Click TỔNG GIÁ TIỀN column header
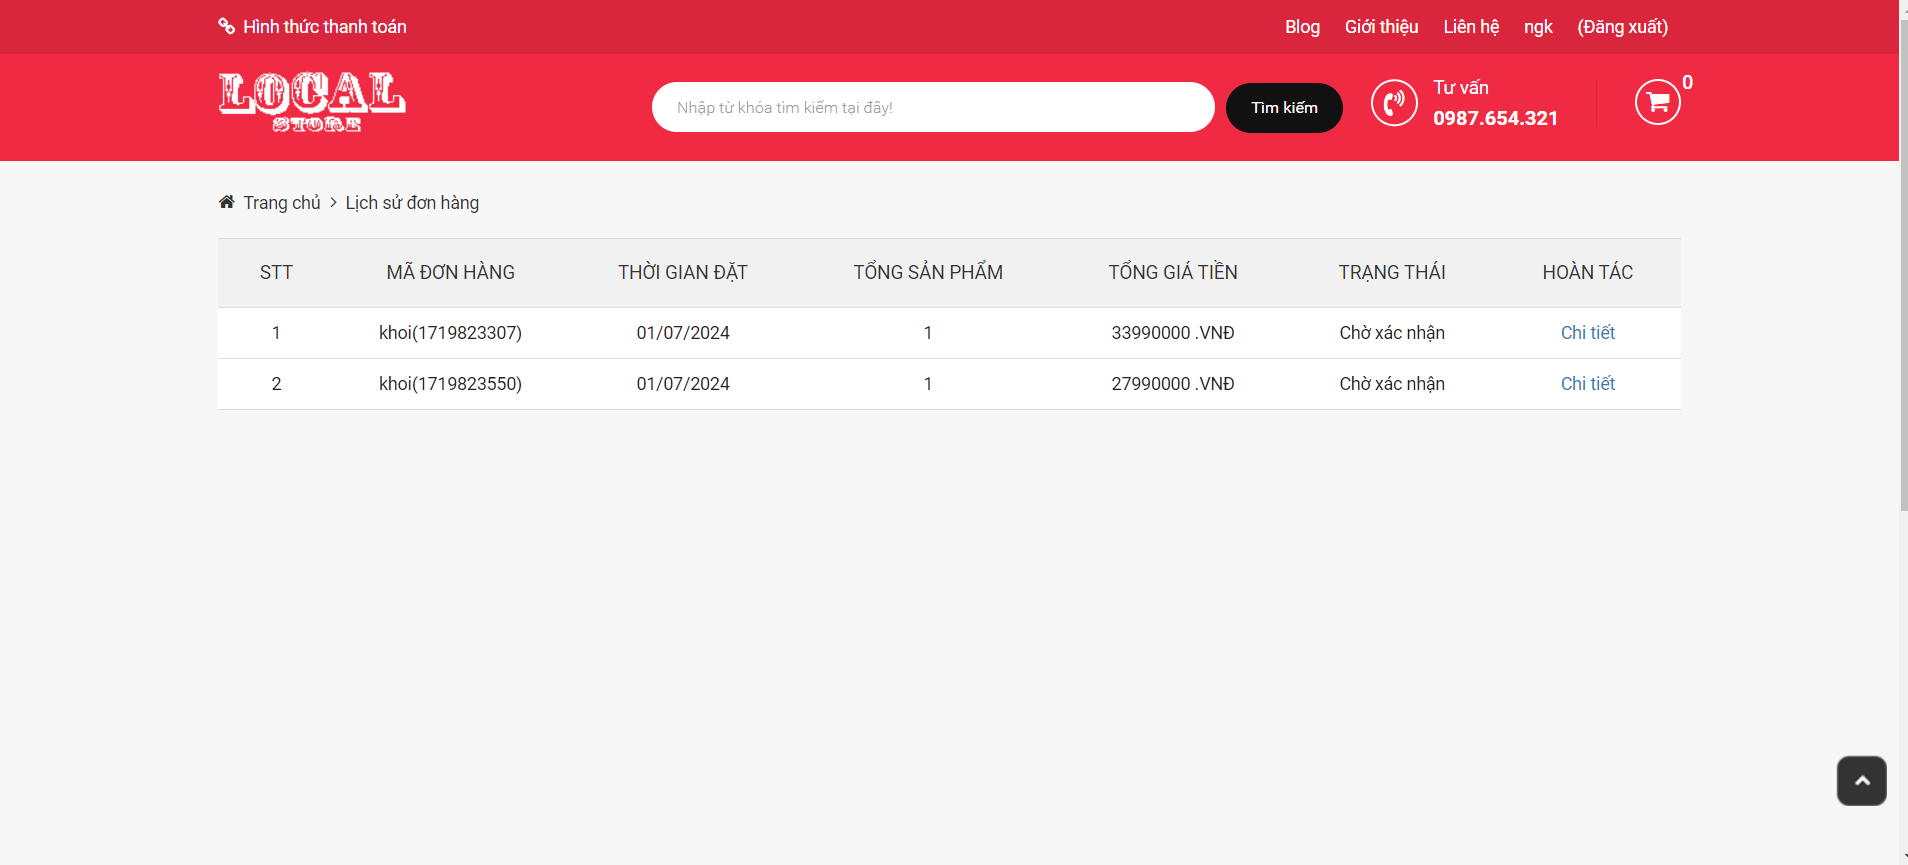Screen dimensions: 1908x865 coord(1173,272)
